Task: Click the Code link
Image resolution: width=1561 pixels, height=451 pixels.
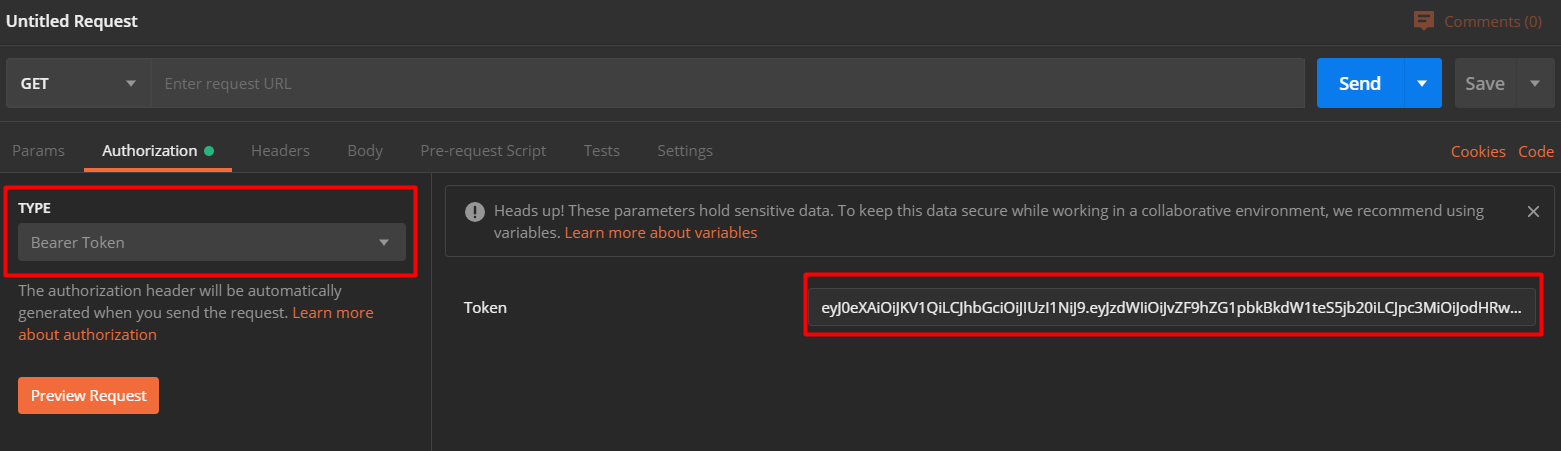Action: click(1536, 152)
